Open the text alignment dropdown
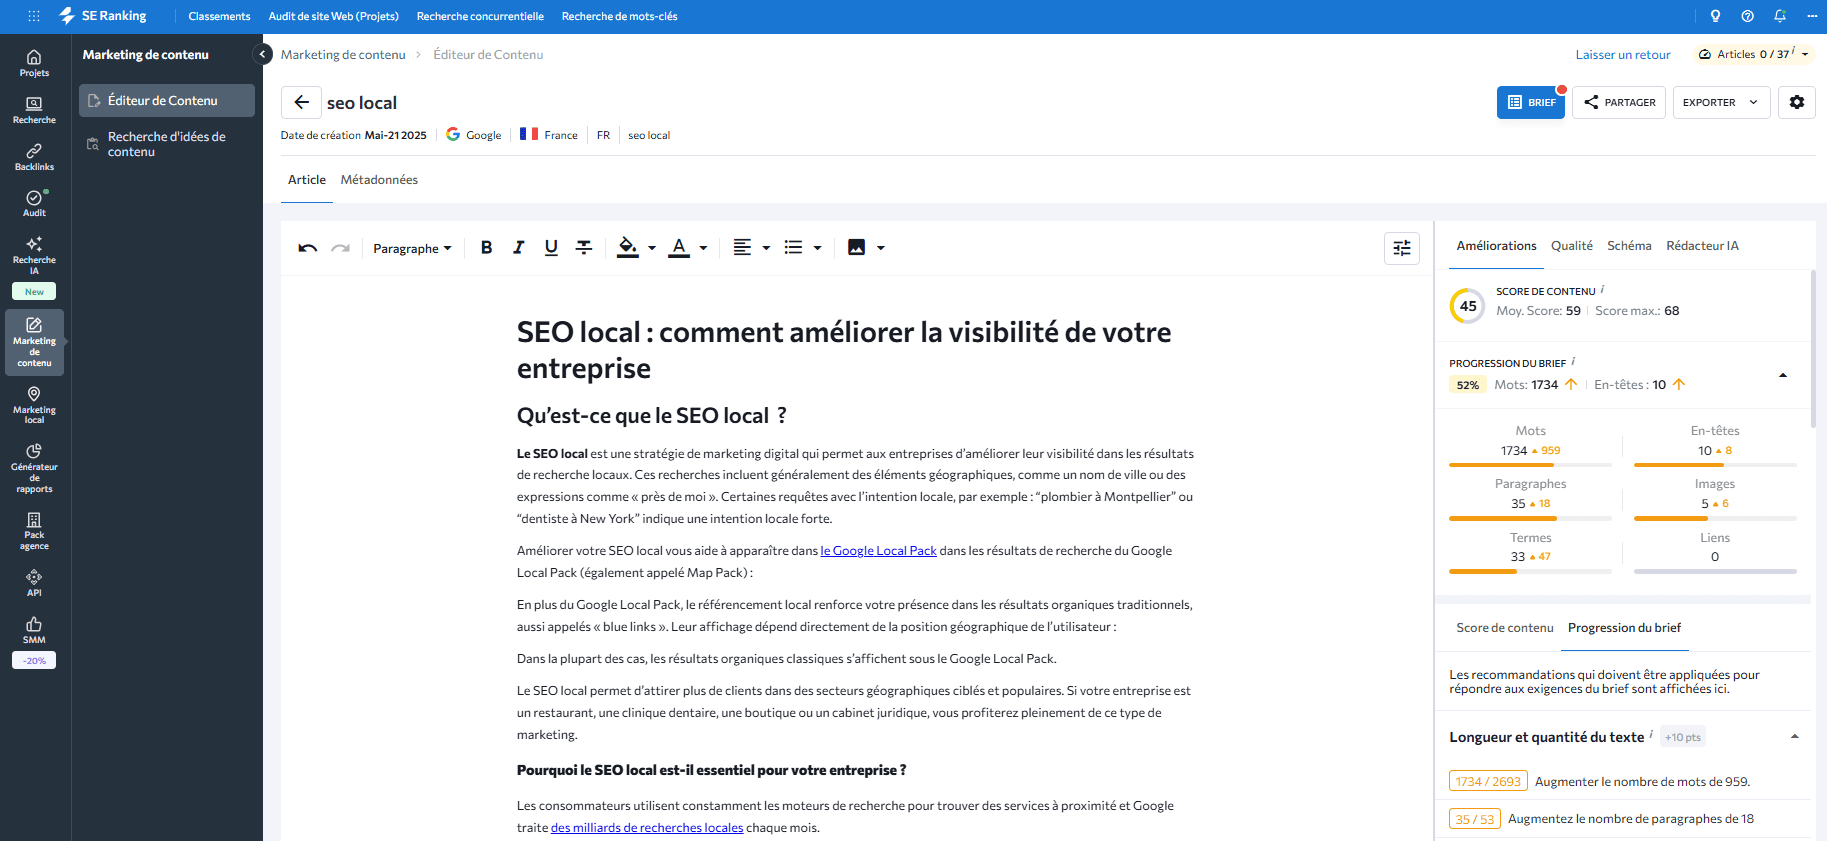 click(x=750, y=247)
